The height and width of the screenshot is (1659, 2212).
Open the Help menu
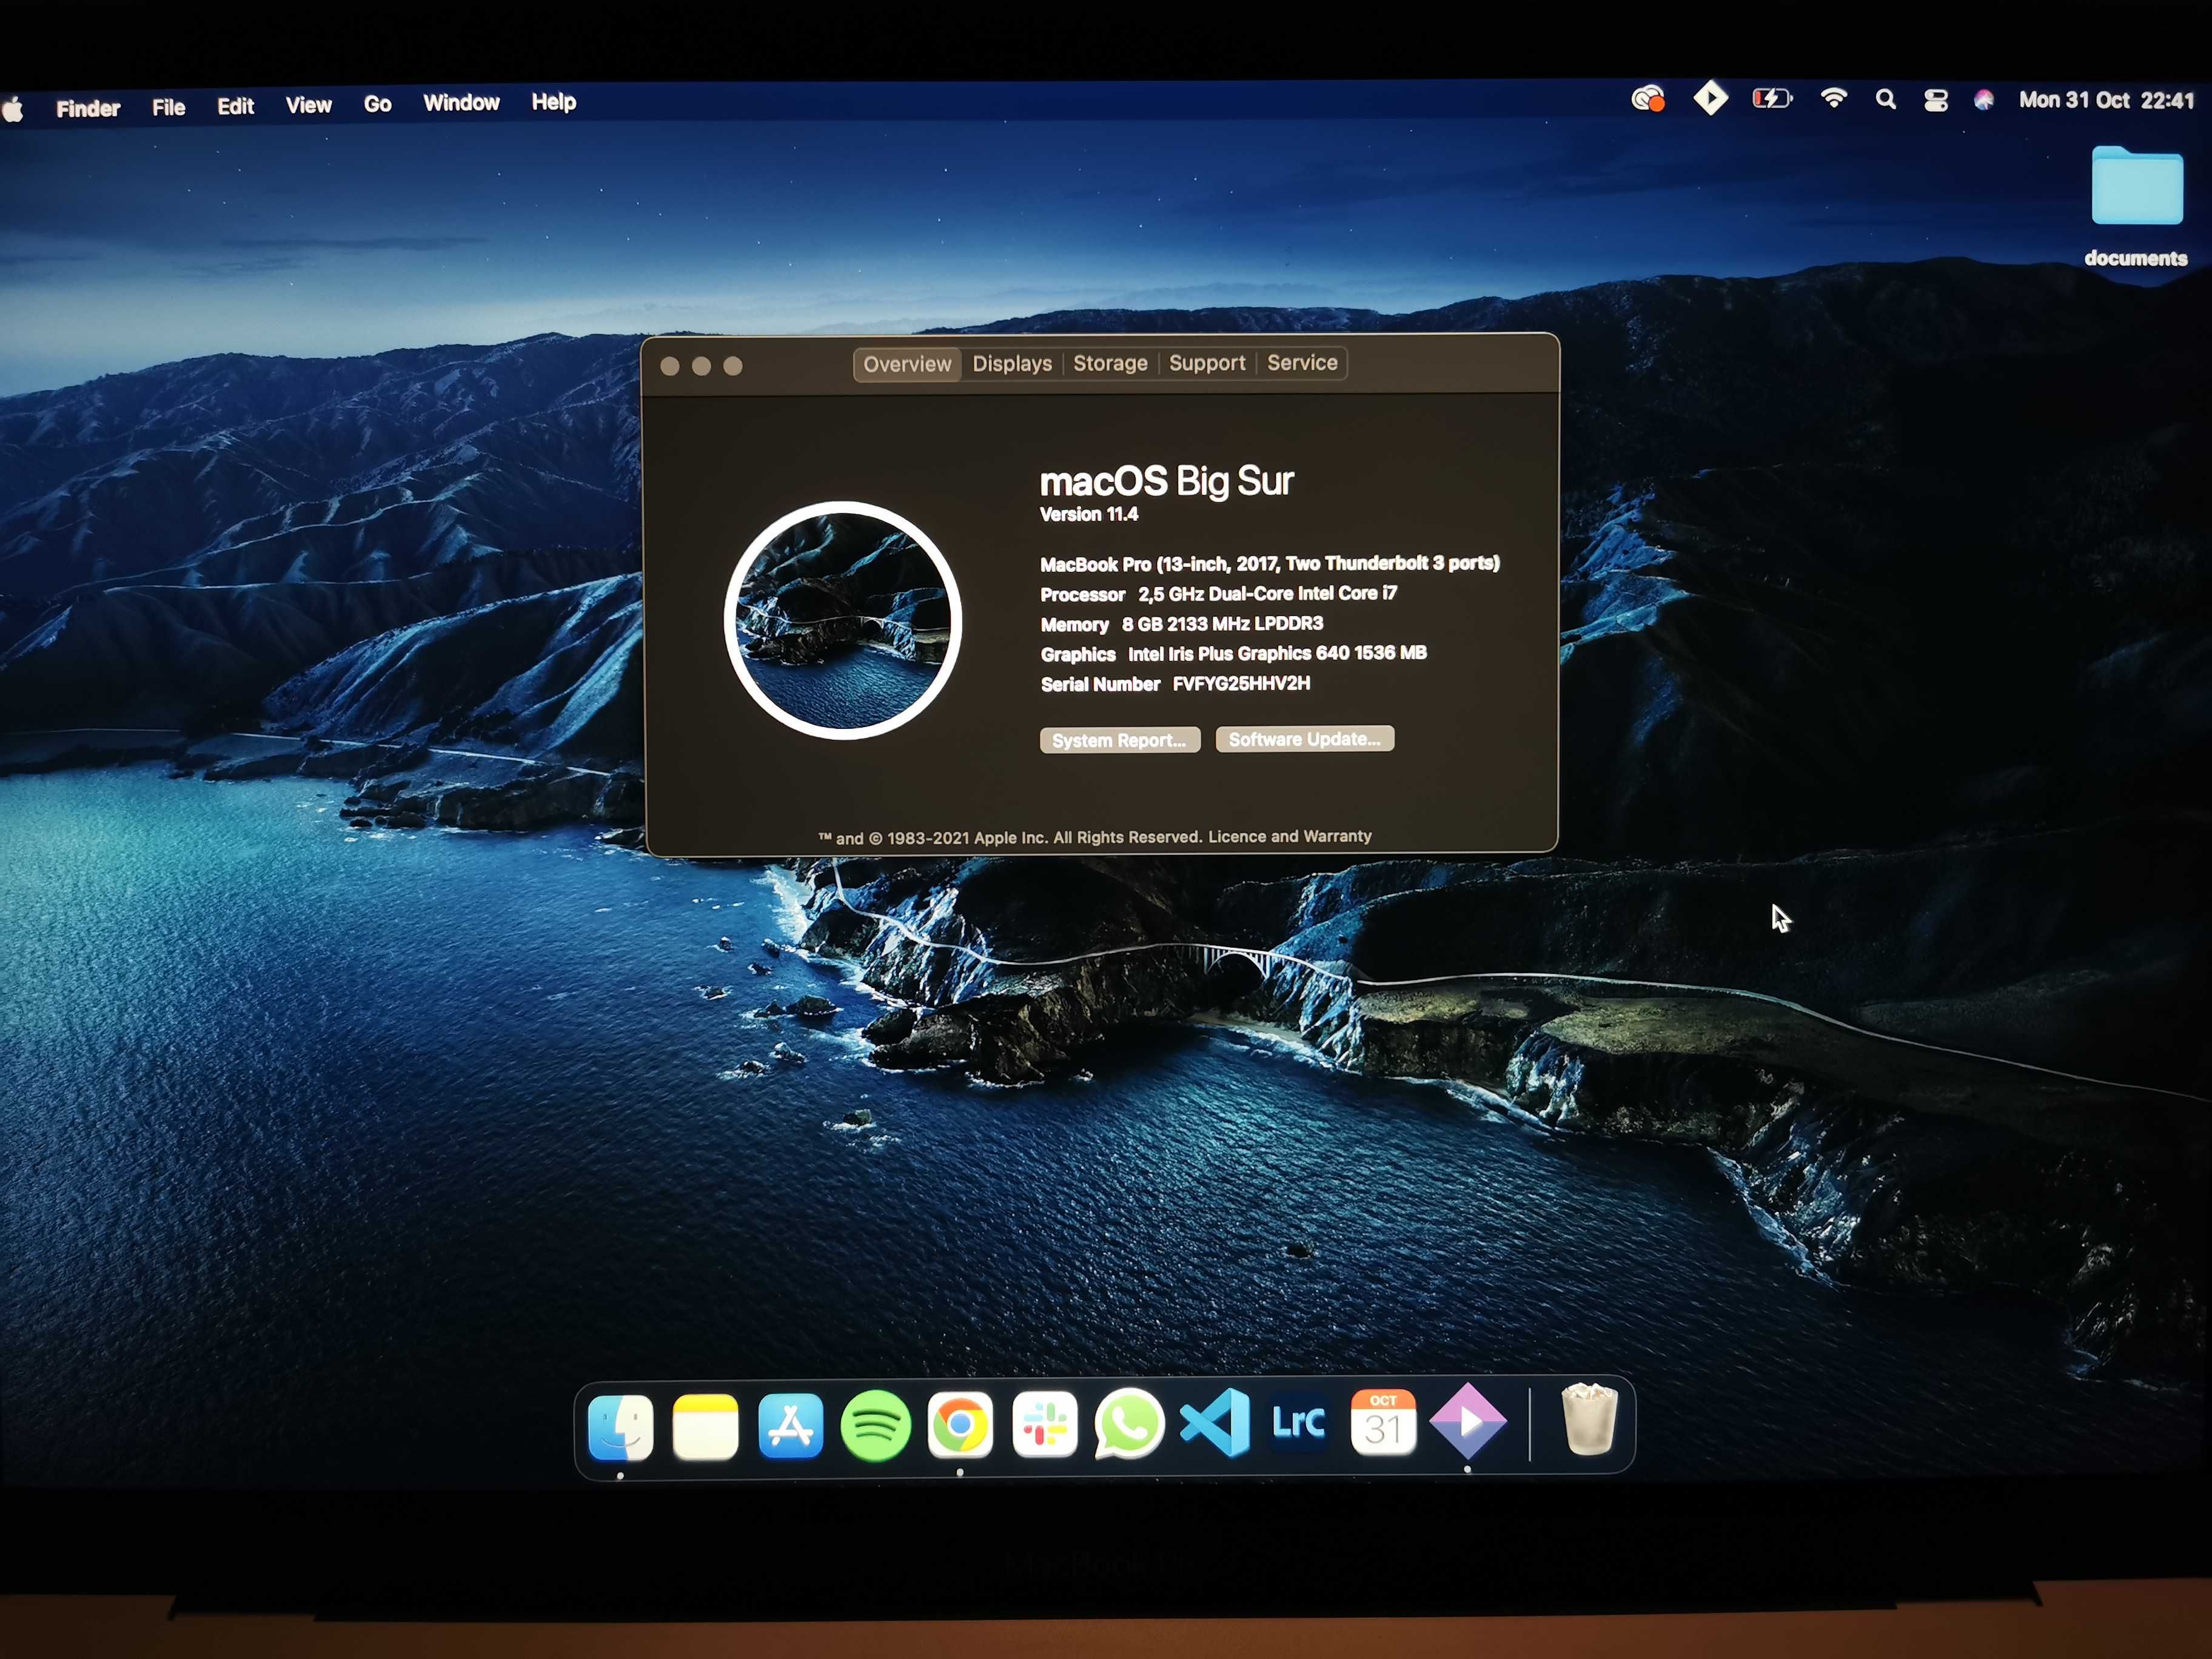click(554, 102)
